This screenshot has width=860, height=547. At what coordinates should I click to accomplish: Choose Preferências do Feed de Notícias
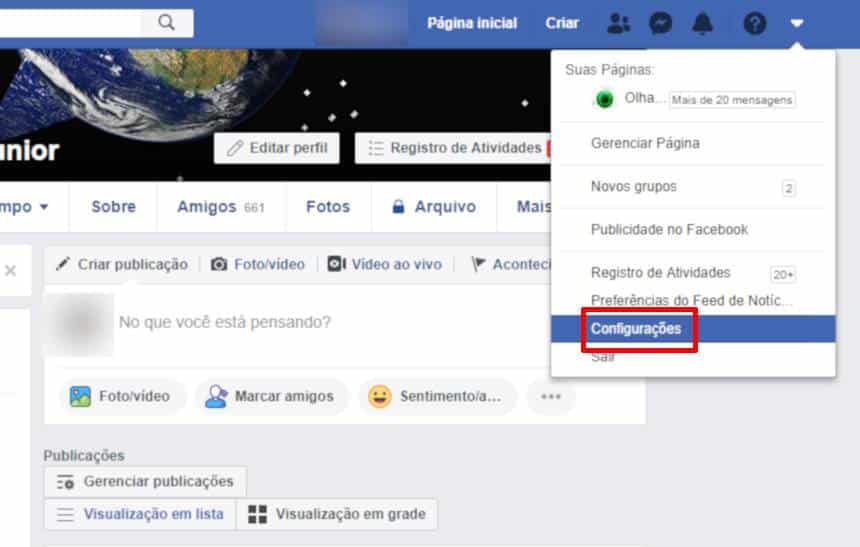[692, 300]
